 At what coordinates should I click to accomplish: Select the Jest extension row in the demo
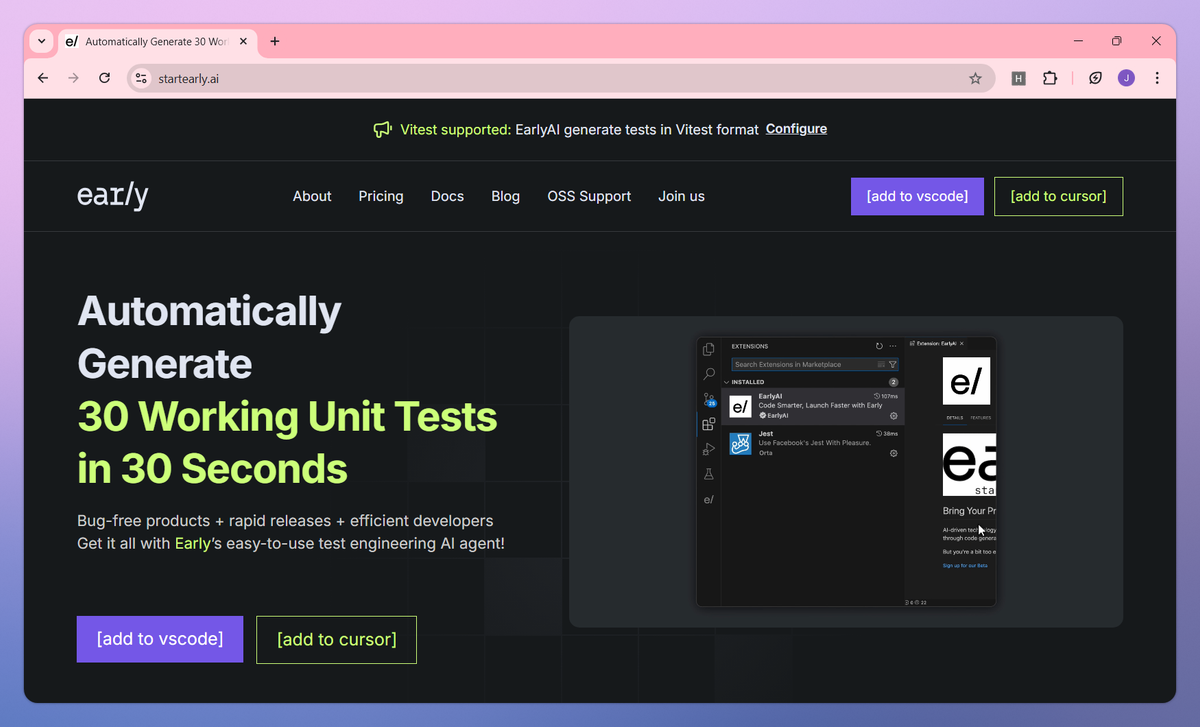(813, 444)
